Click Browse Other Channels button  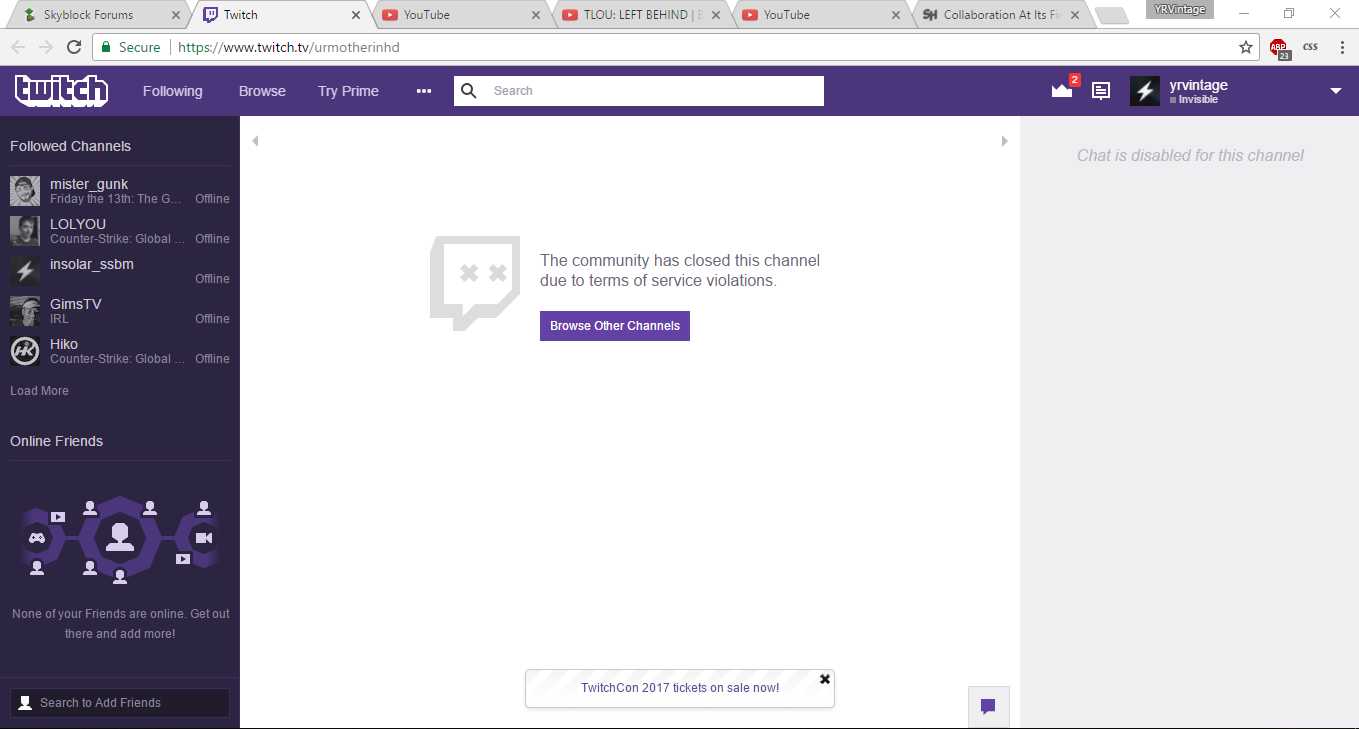pos(615,326)
